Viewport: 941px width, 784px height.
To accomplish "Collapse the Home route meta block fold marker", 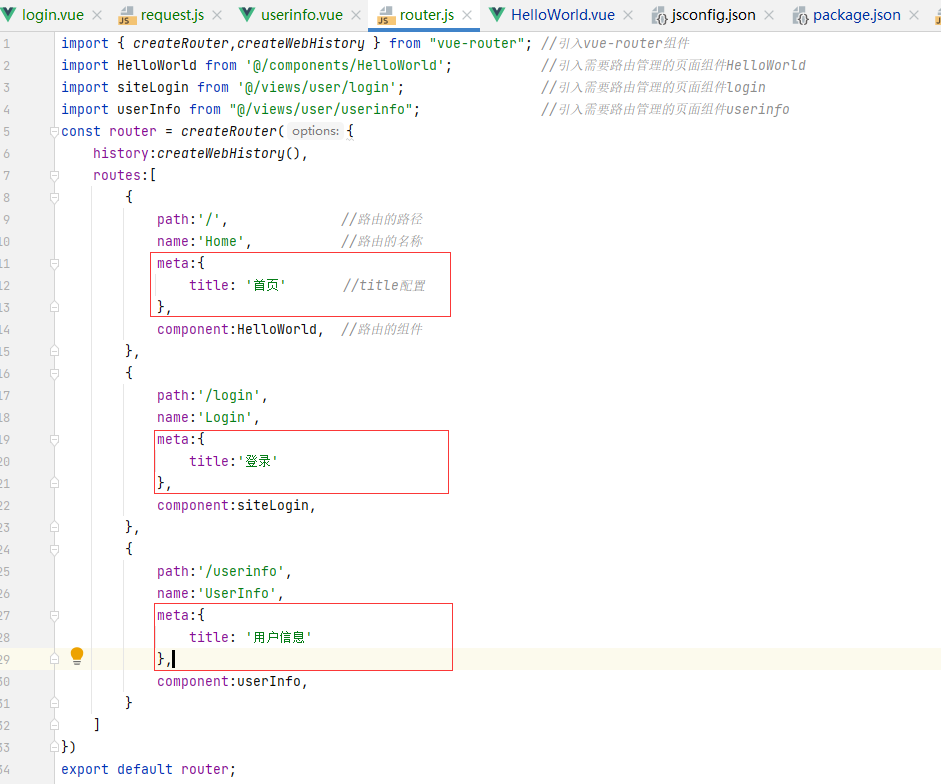I will 52,264.
